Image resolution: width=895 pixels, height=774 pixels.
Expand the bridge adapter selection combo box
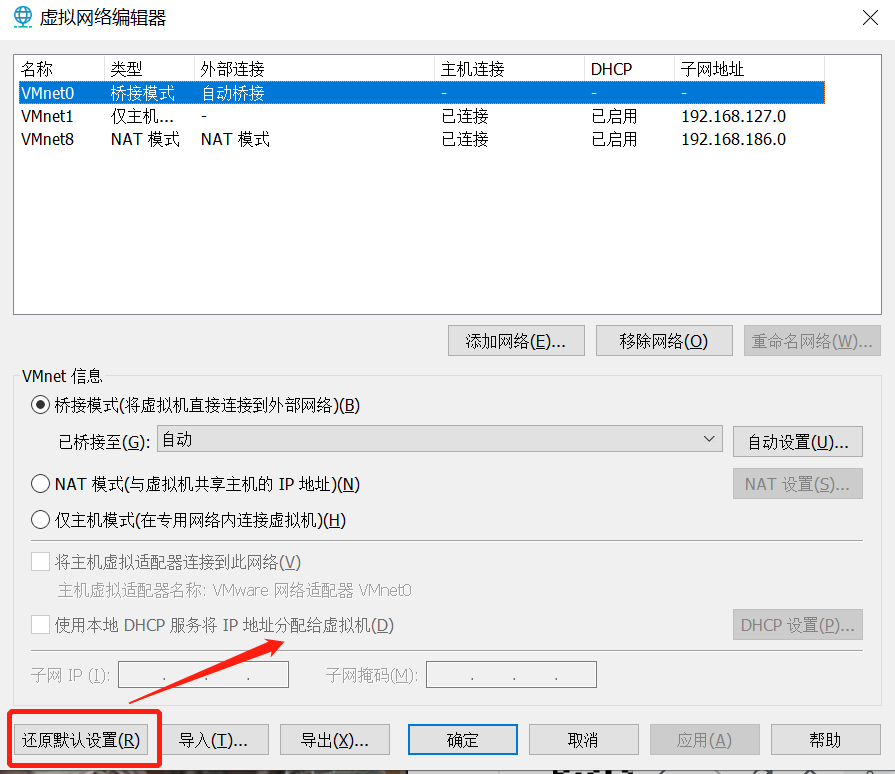pos(710,439)
